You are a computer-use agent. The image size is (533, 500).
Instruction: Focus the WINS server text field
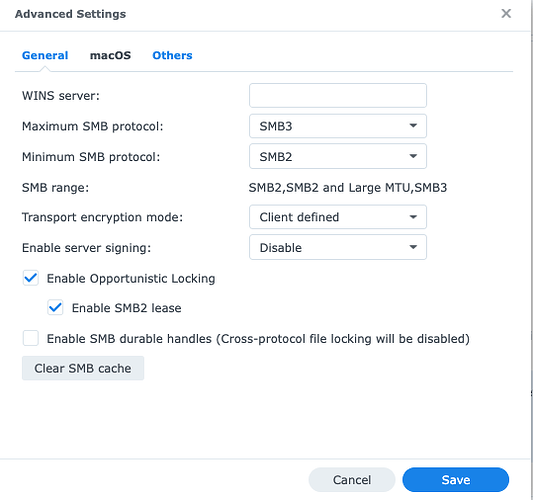pos(338,96)
